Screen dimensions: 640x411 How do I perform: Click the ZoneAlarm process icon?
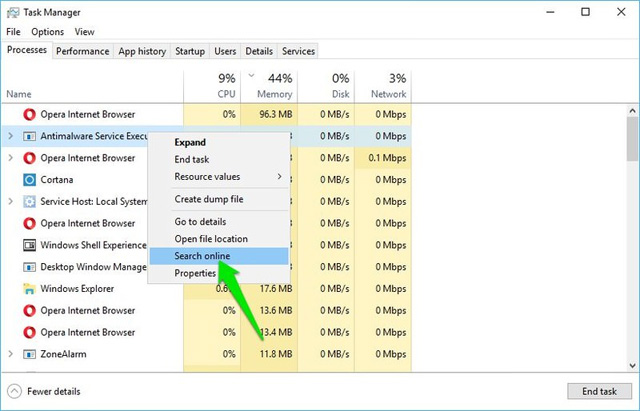29,354
